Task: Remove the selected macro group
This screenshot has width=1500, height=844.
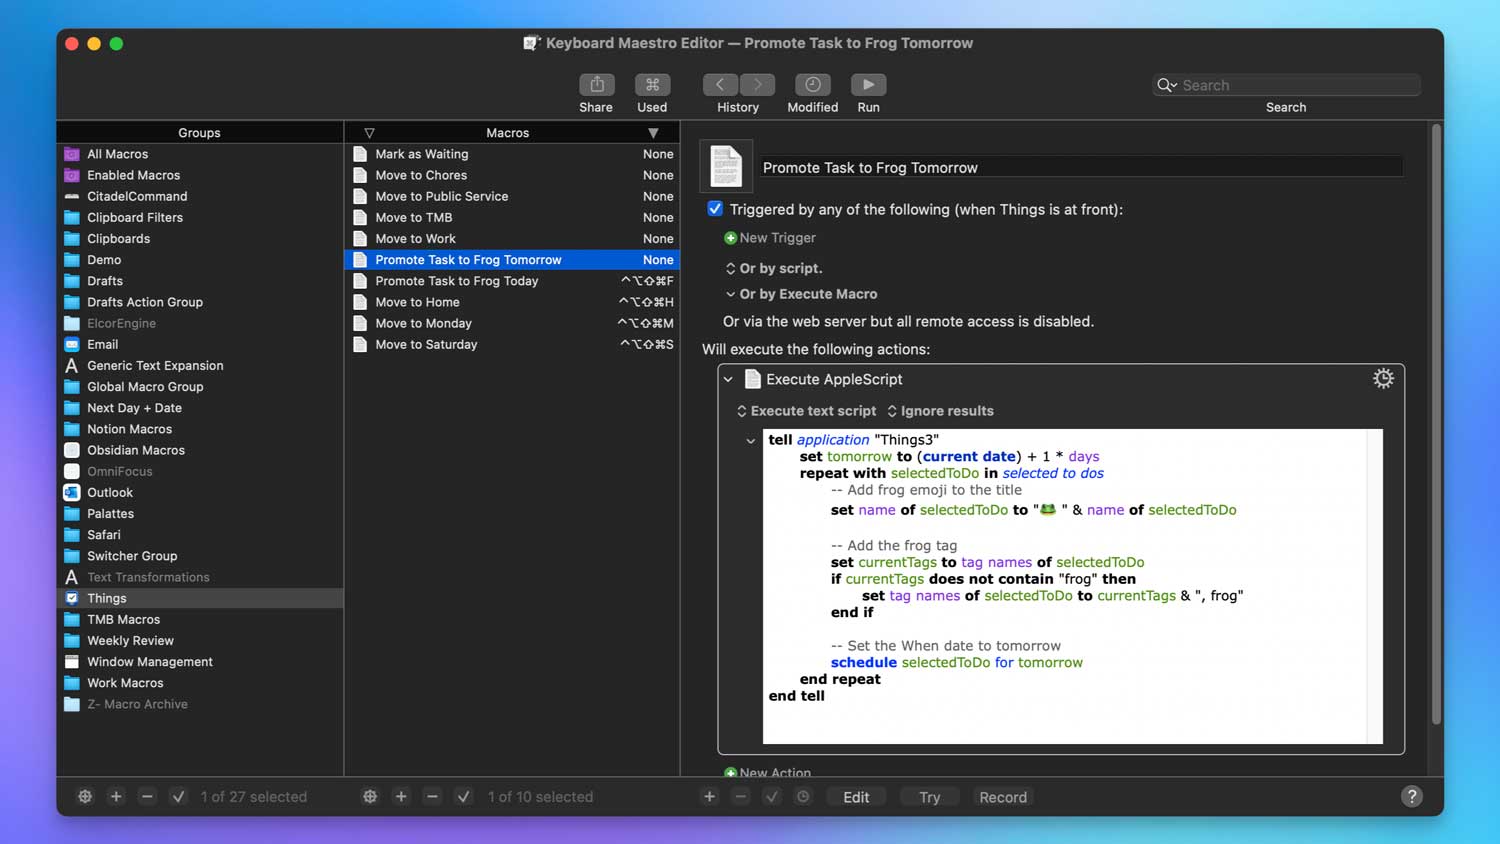Action: [x=147, y=797]
